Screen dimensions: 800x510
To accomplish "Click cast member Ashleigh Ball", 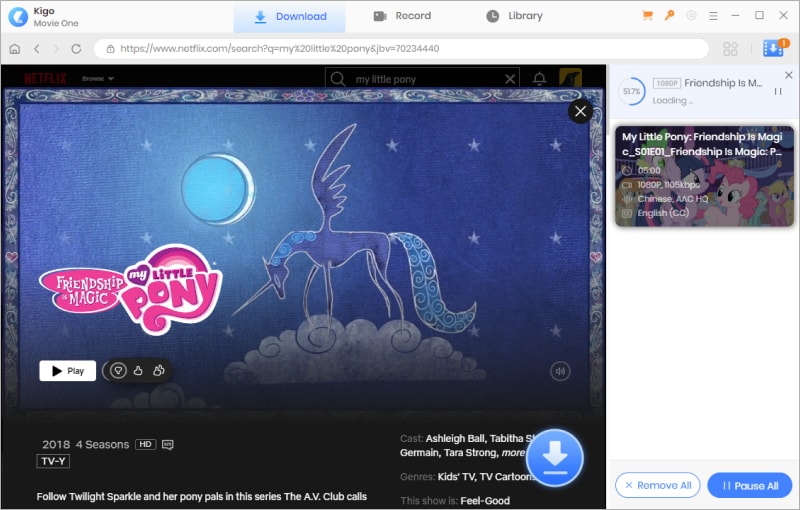I will tap(455, 439).
